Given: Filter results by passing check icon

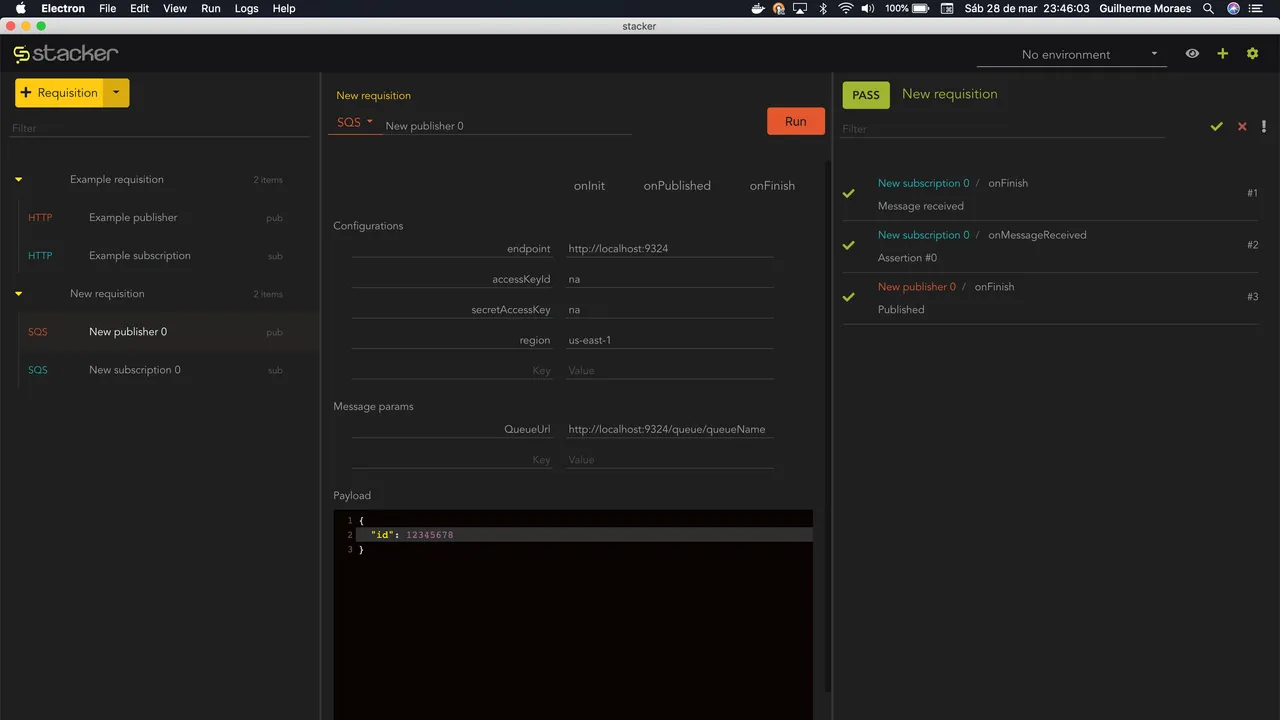Looking at the screenshot, I should (x=1216, y=127).
